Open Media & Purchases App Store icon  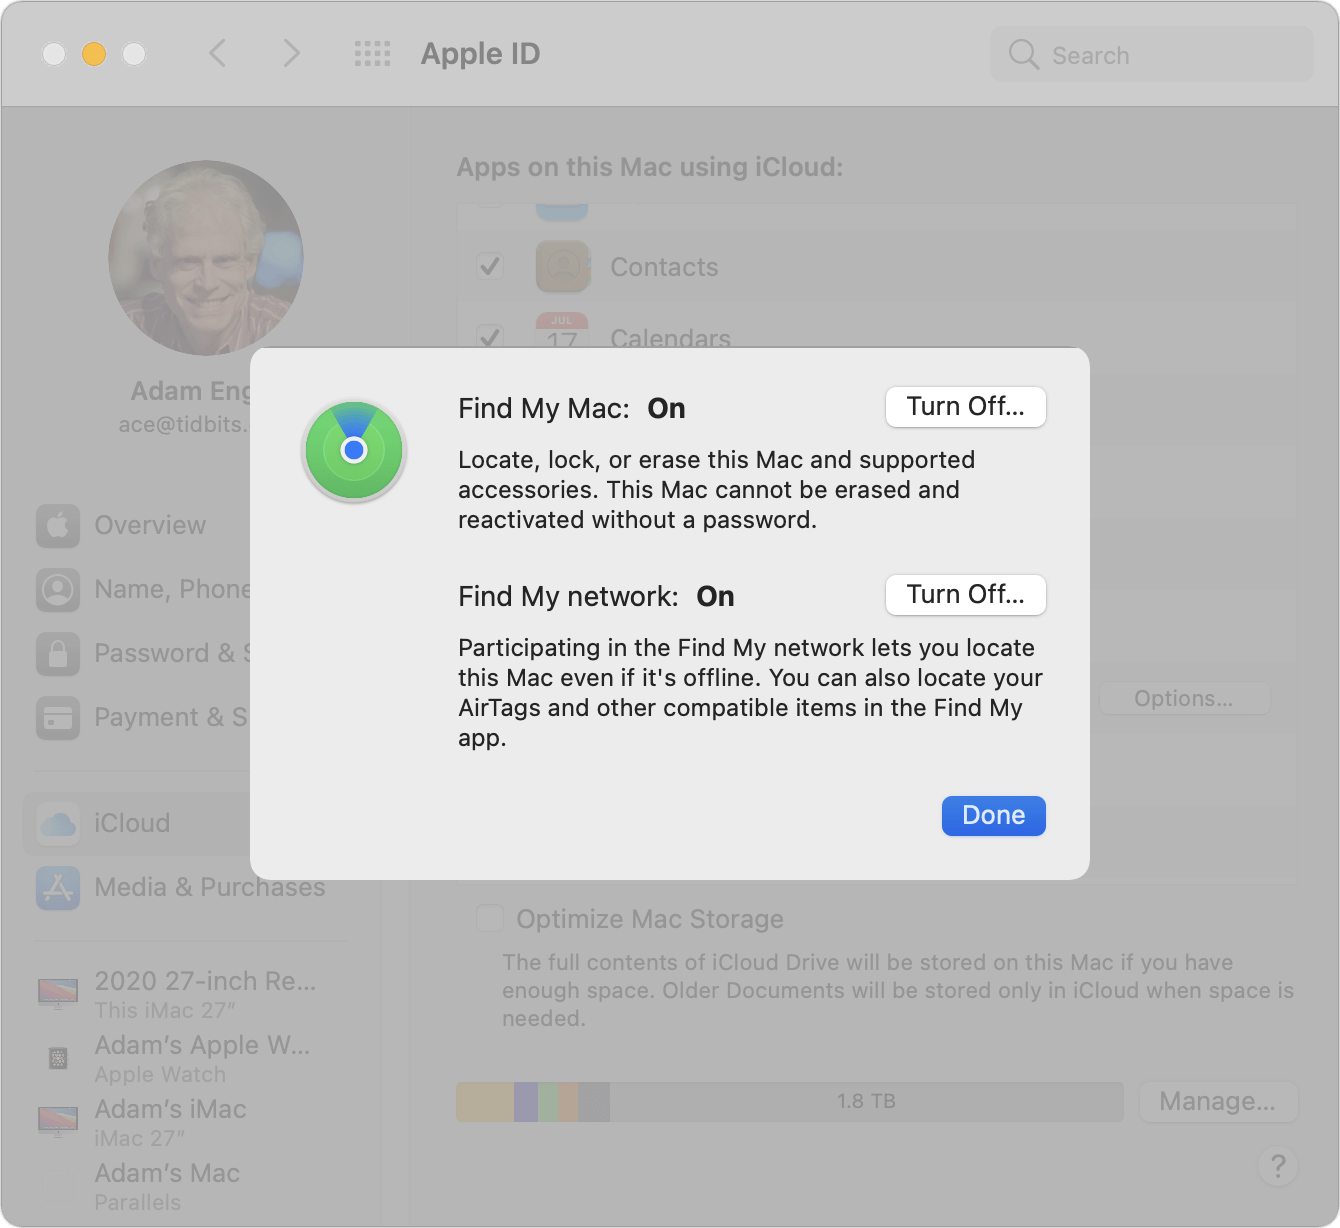(58, 888)
